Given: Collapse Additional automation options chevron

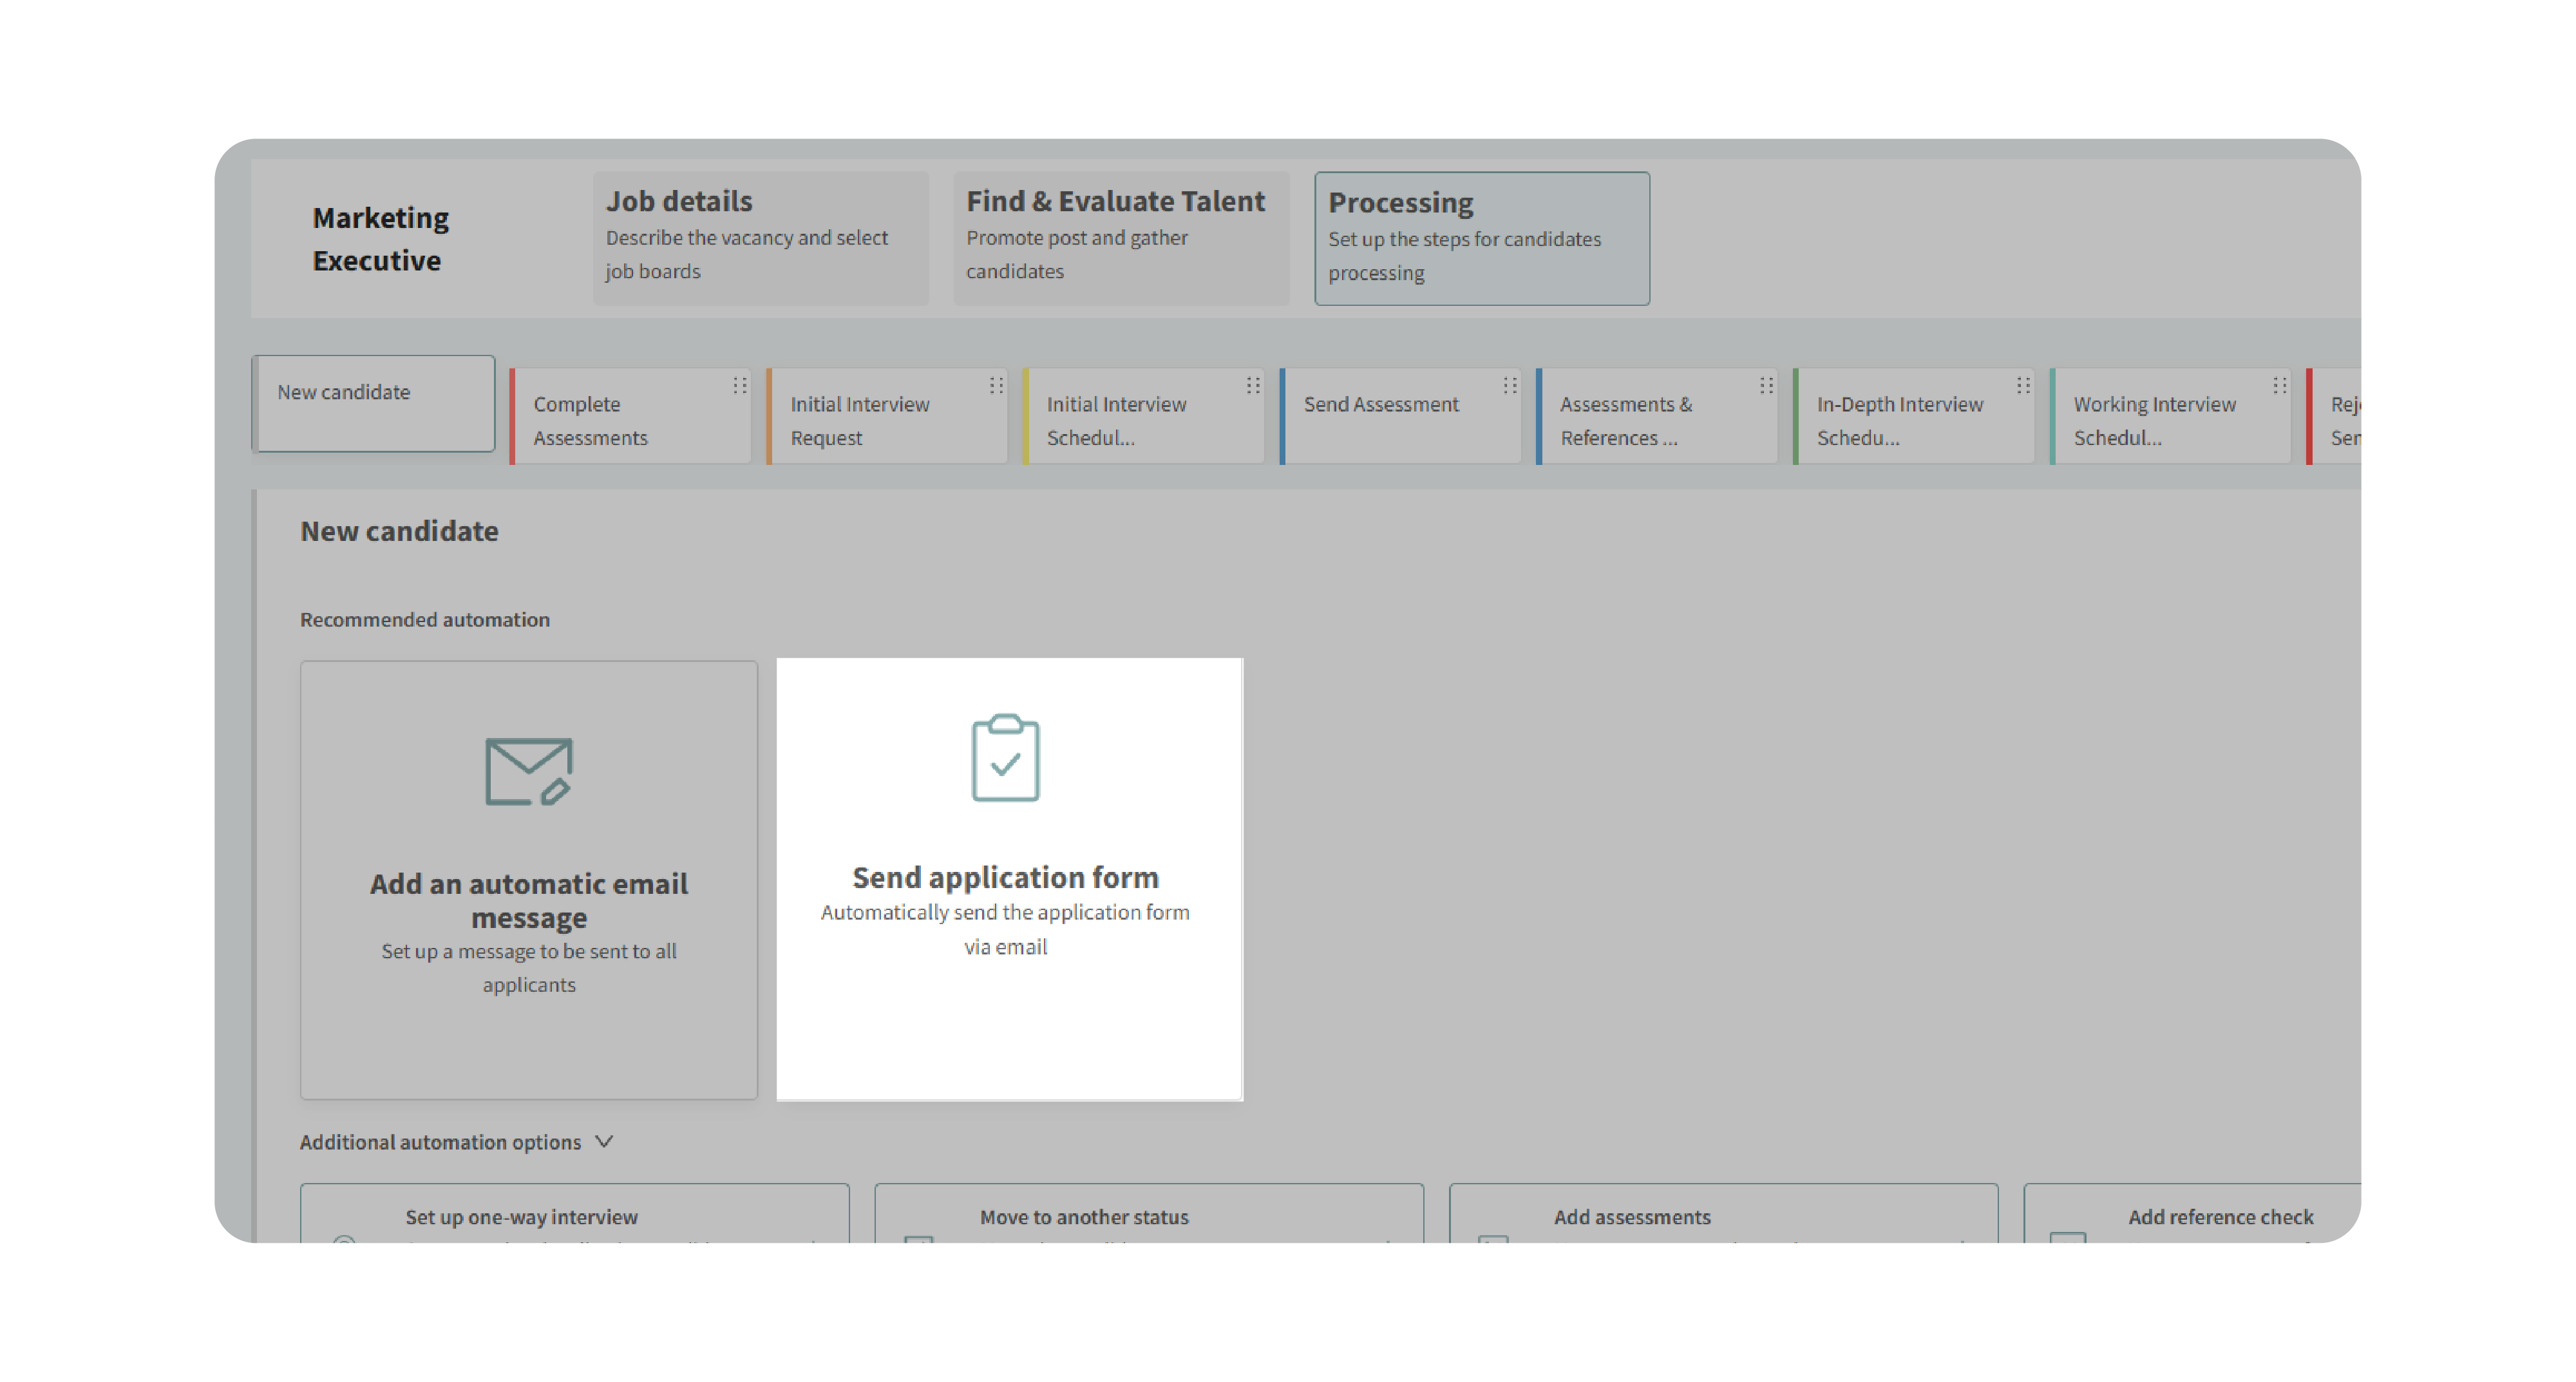Looking at the screenshot, I should click(604, 1141).
